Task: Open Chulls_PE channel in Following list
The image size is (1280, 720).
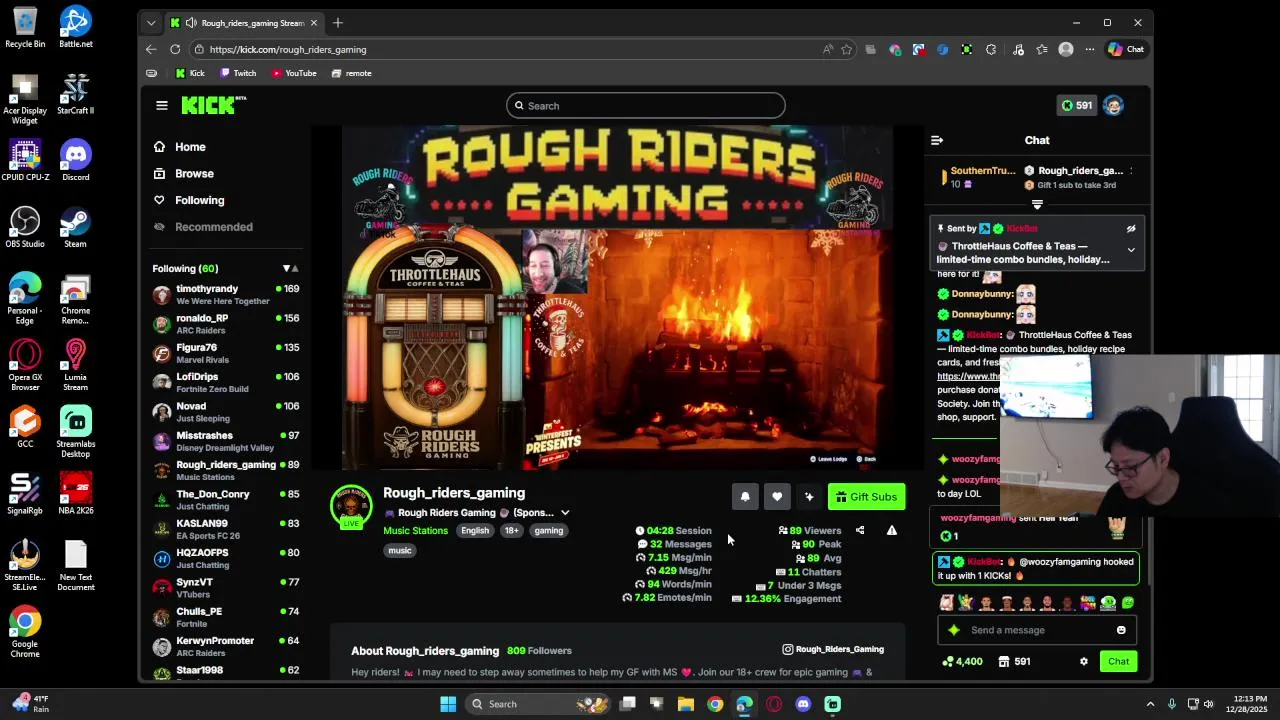Action: click(x=226, y=616)
